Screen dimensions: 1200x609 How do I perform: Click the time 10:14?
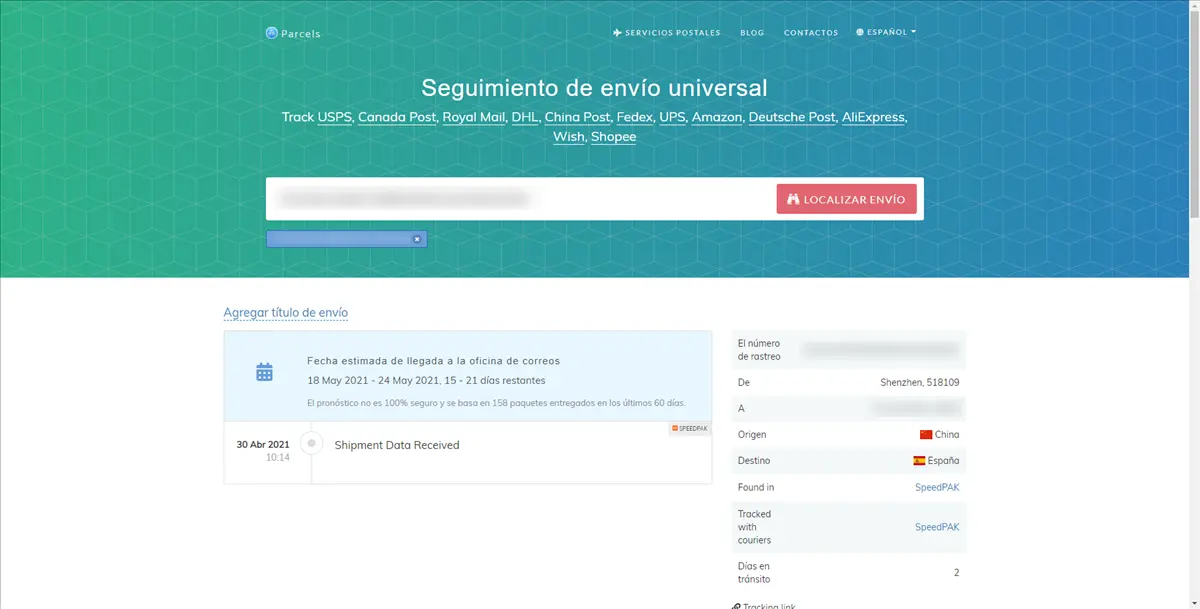coord(278,458)
